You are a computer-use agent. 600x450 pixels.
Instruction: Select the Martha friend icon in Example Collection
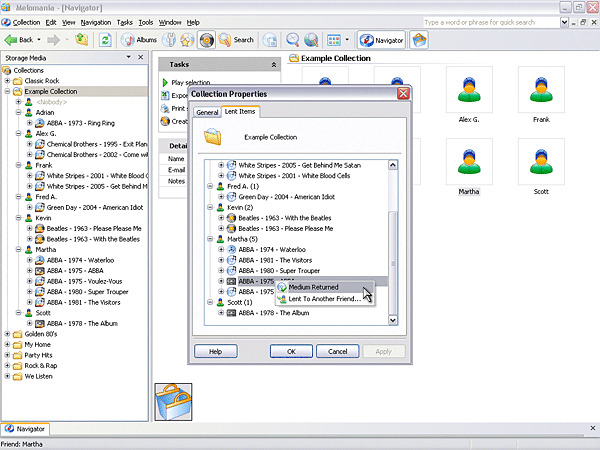point(468,162)
